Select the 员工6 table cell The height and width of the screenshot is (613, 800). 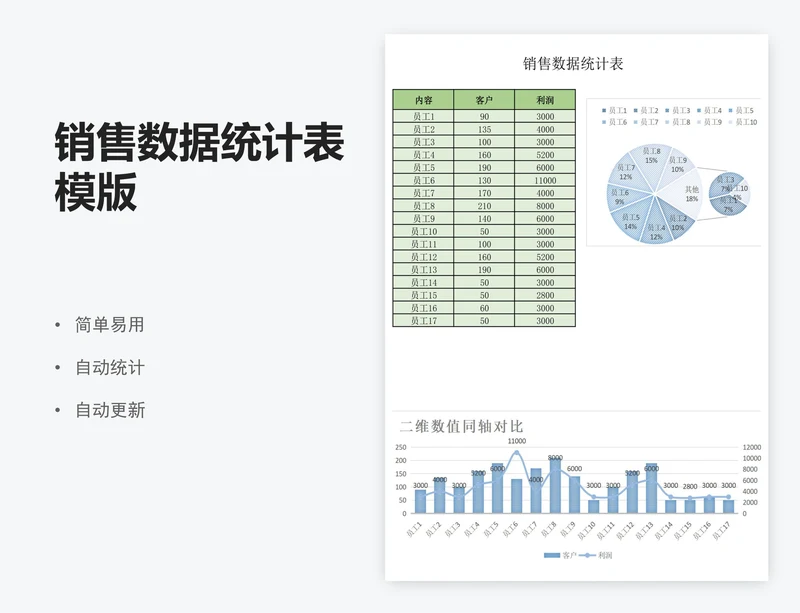click(423, 180)
